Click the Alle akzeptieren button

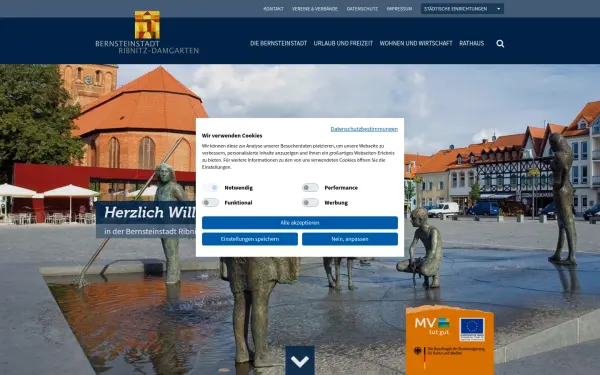tap(300, 223)
